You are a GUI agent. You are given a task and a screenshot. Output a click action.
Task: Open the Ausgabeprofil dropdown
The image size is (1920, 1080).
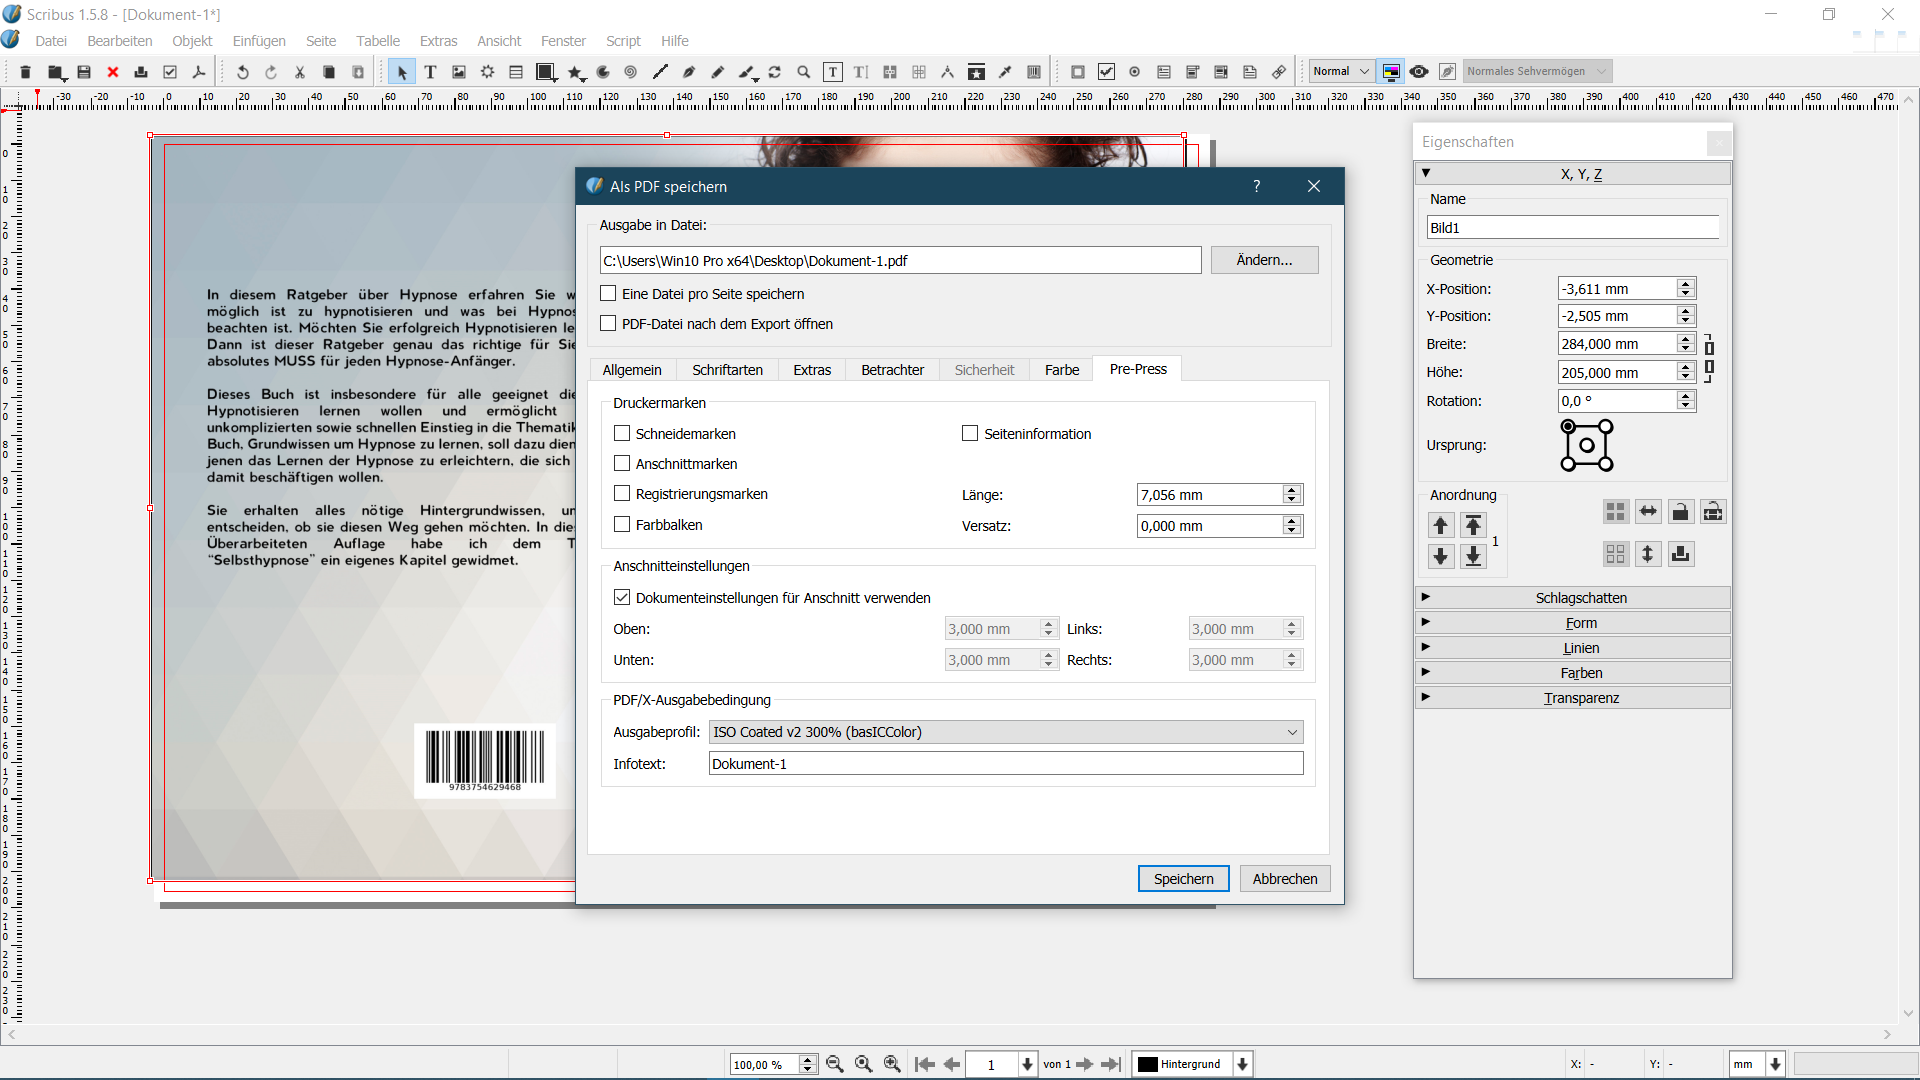pos(1005,732)
